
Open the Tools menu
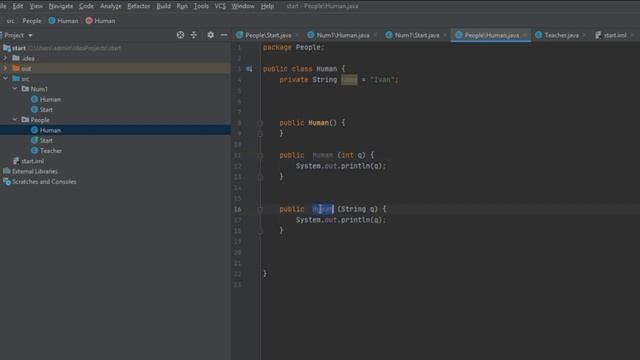[201, 6]
